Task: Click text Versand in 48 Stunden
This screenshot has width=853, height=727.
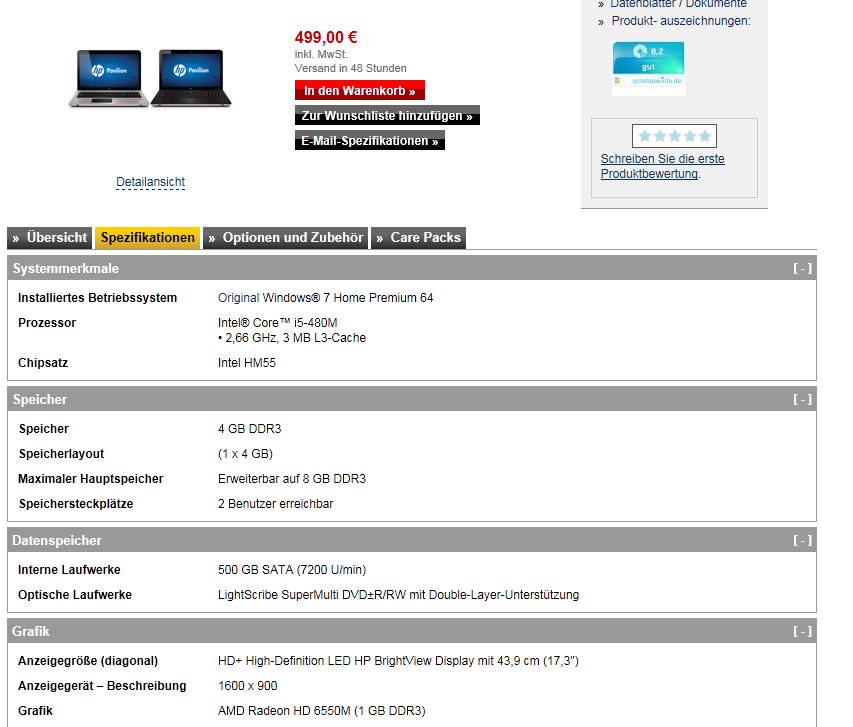Action: pos(350,69)
